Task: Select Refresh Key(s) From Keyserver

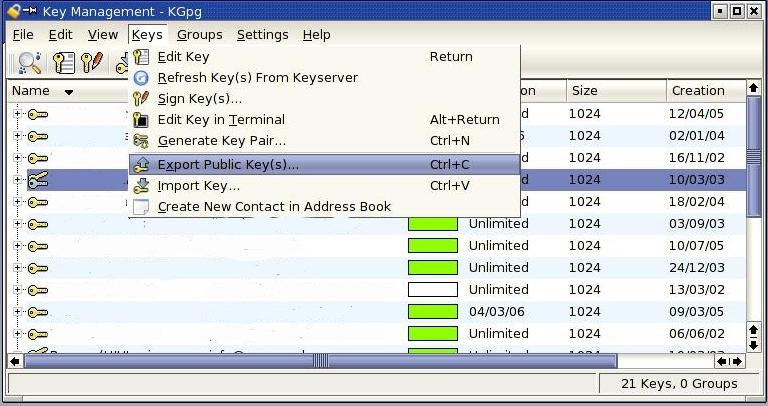Action: 324,78
